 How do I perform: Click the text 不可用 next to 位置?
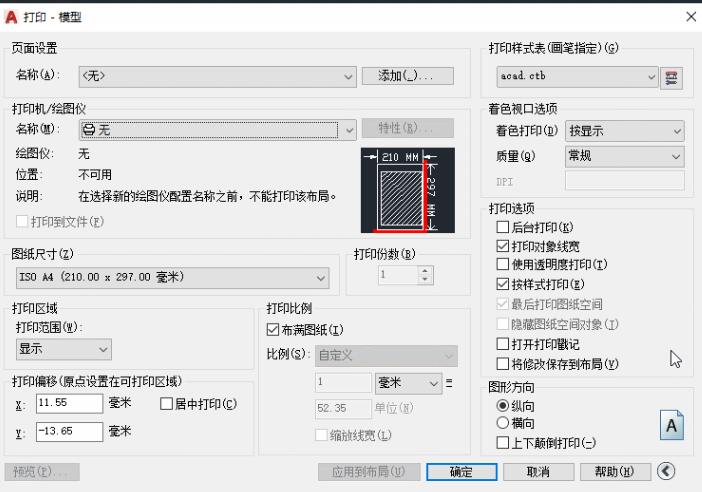95,175
